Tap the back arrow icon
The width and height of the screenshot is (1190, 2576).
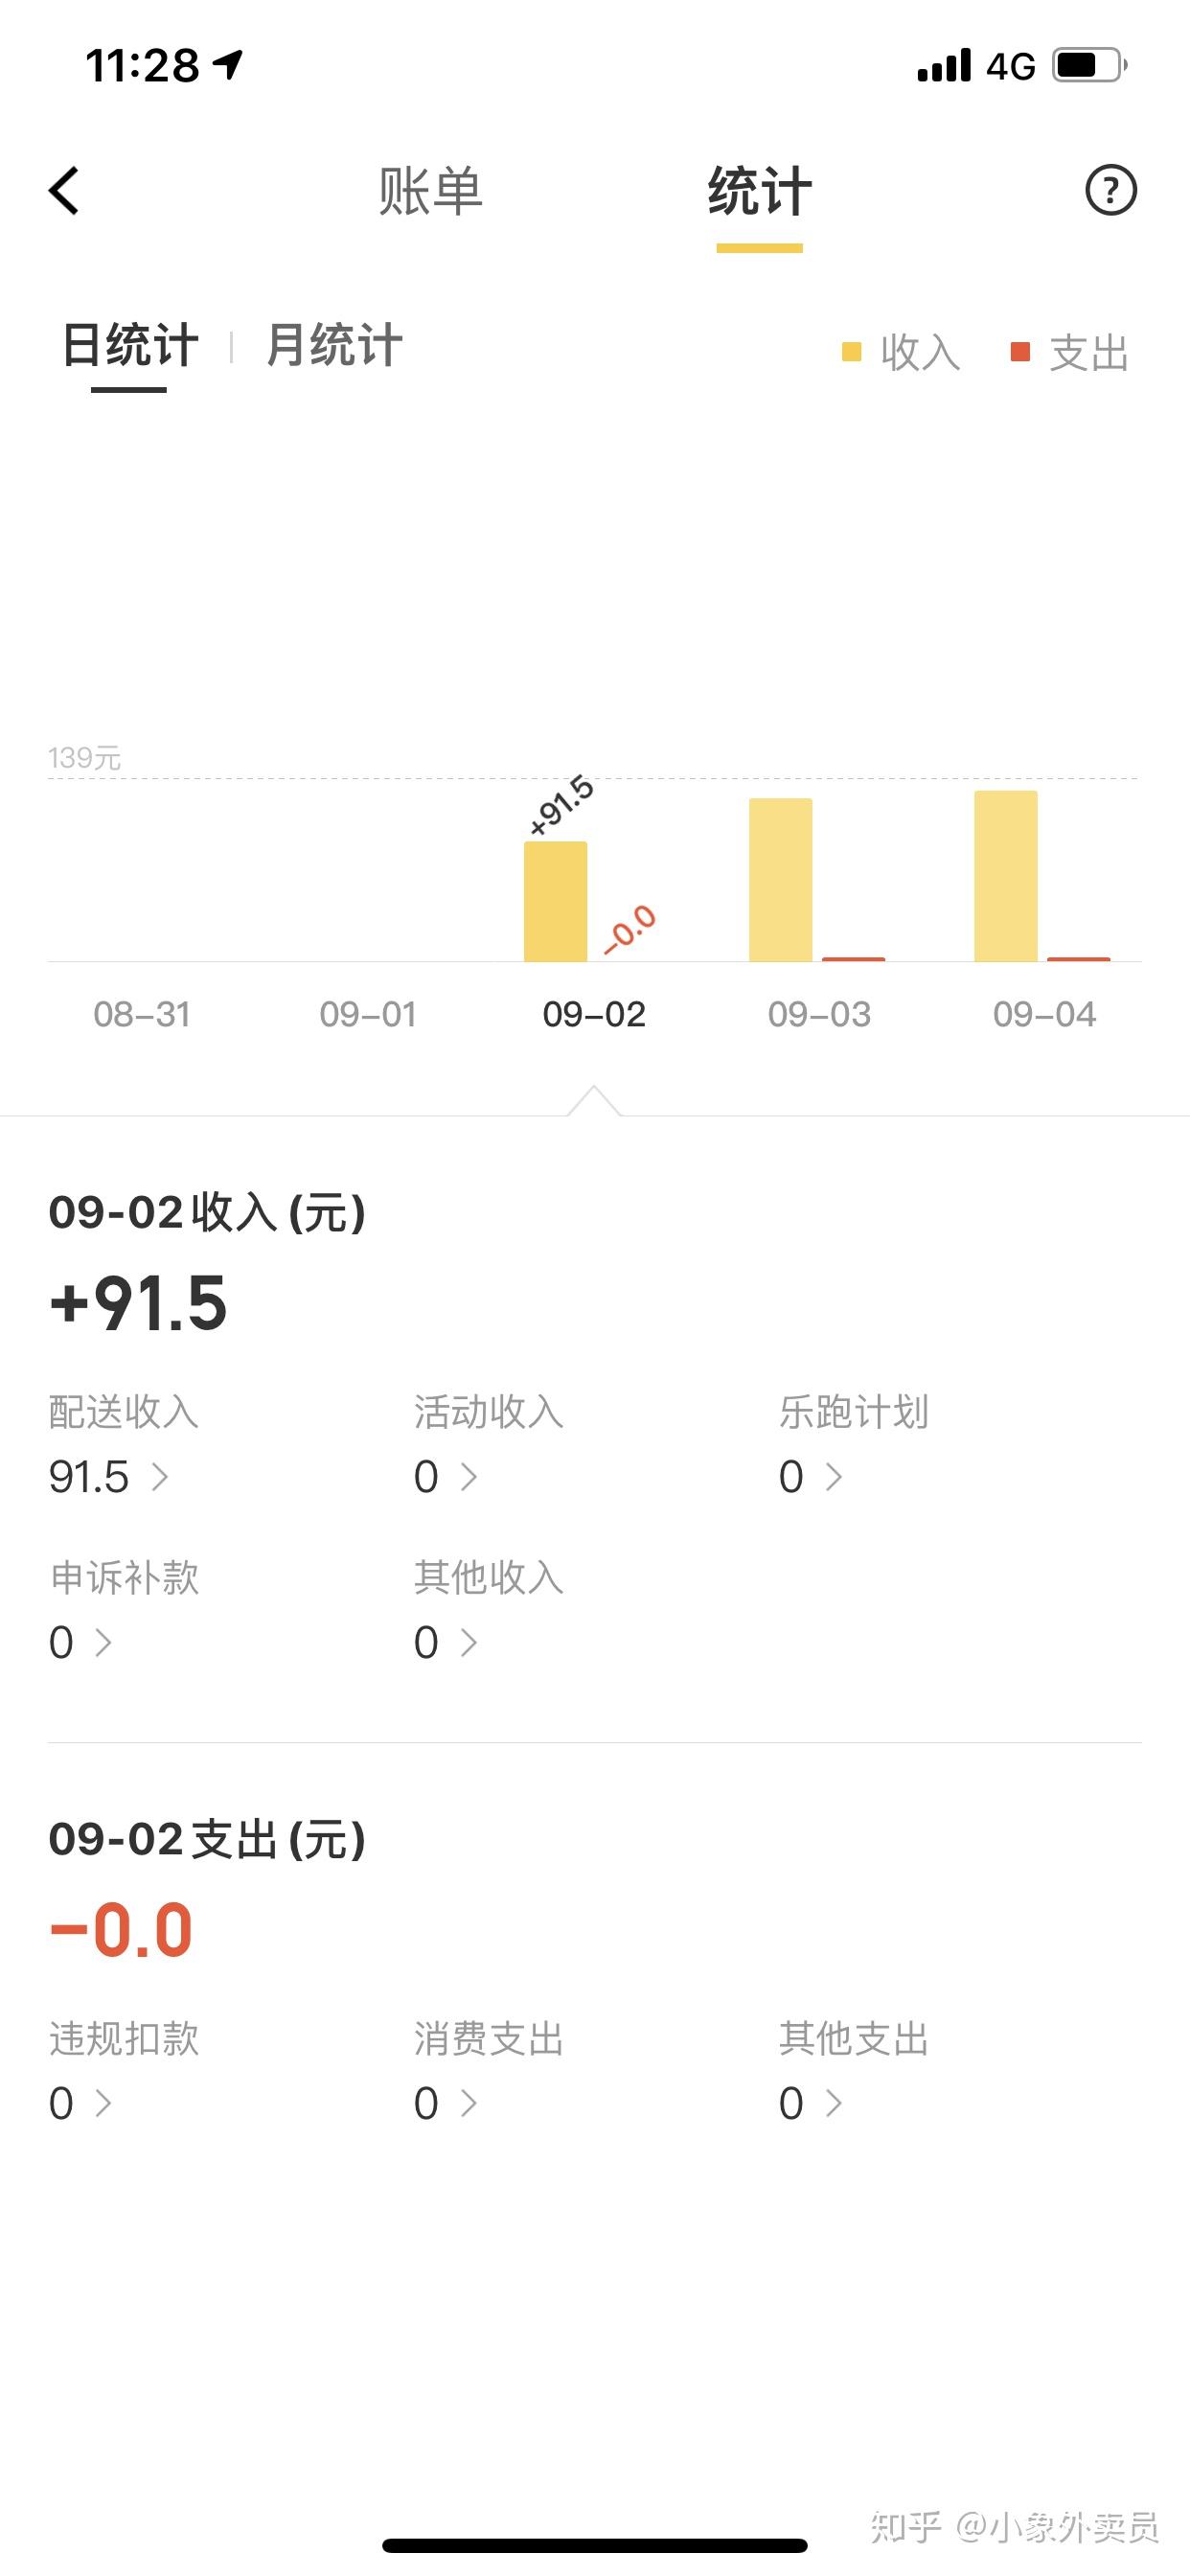point(64,190)
